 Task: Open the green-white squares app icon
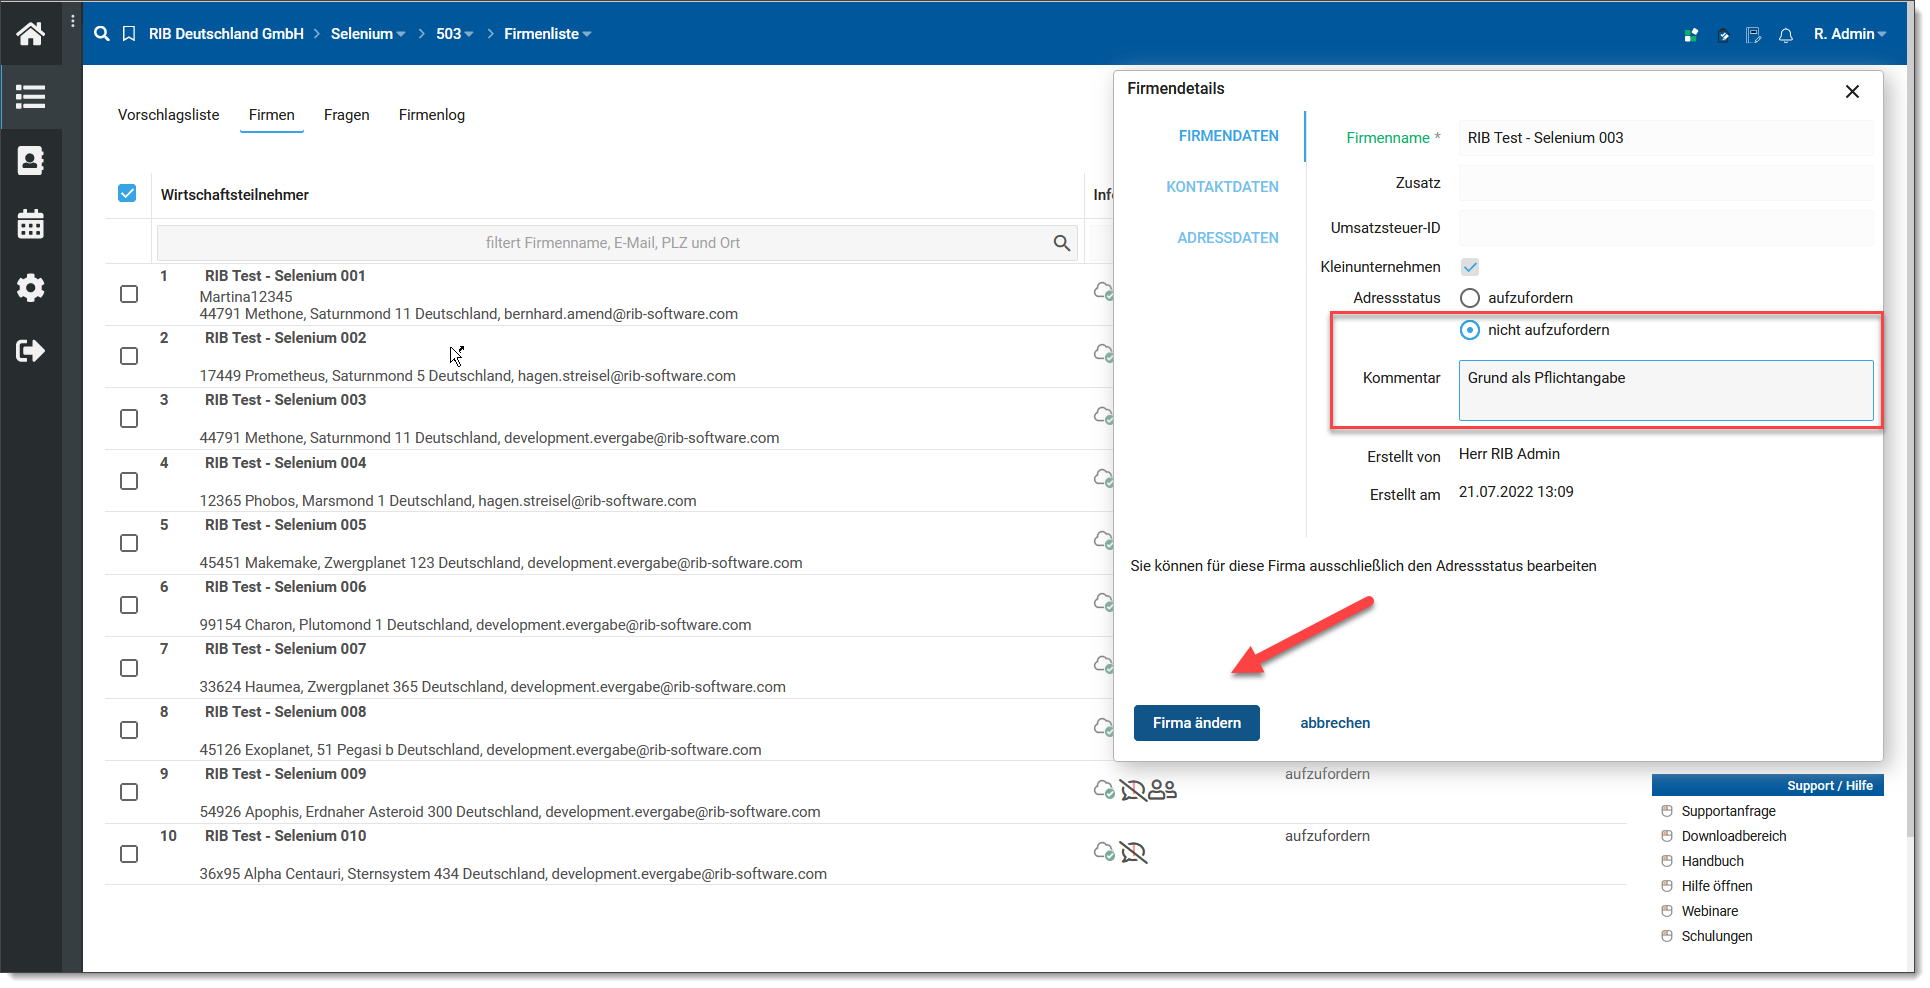point(1691,35)
